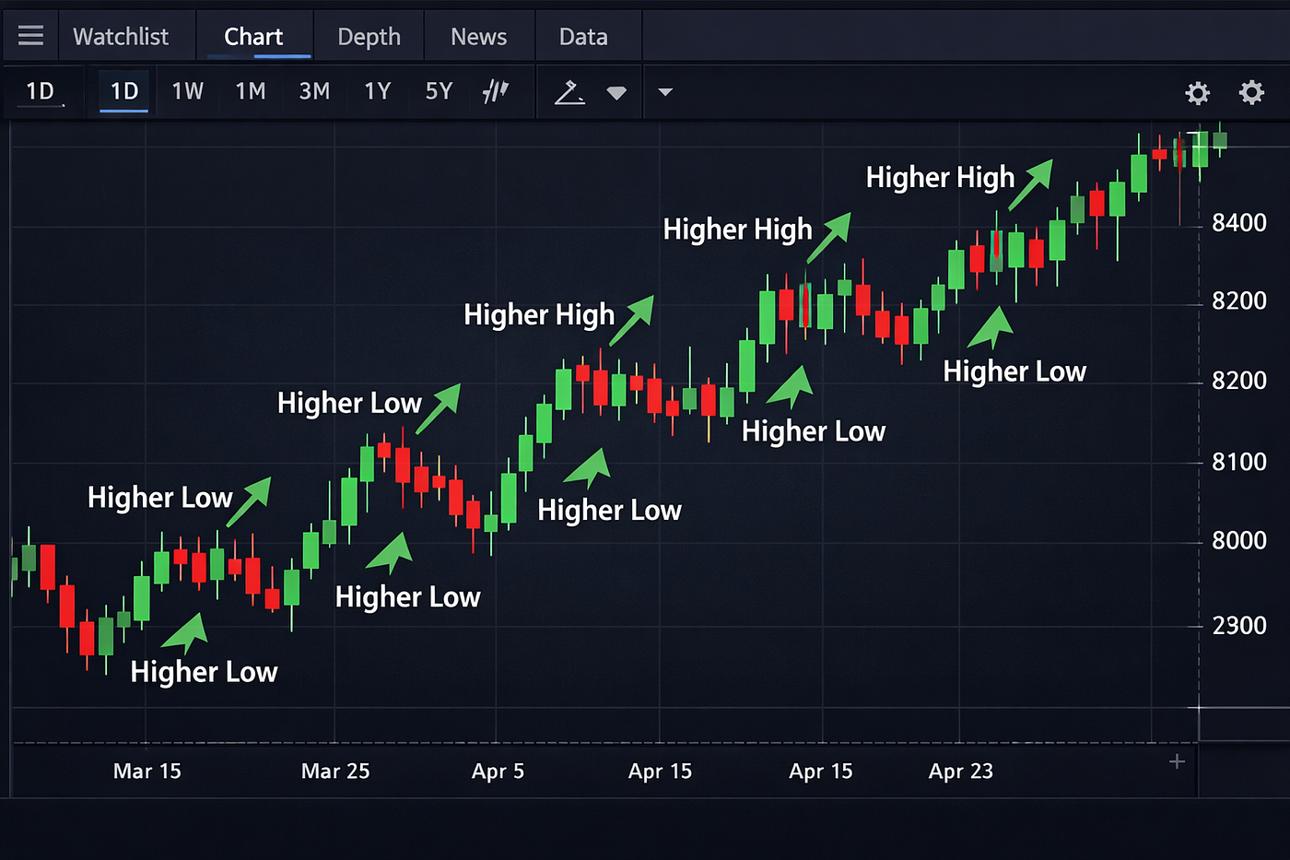The width and height of the screenshot is (1290, 860).
Task: Click the Mar 25 date label
Action: (x=335, y=771)
